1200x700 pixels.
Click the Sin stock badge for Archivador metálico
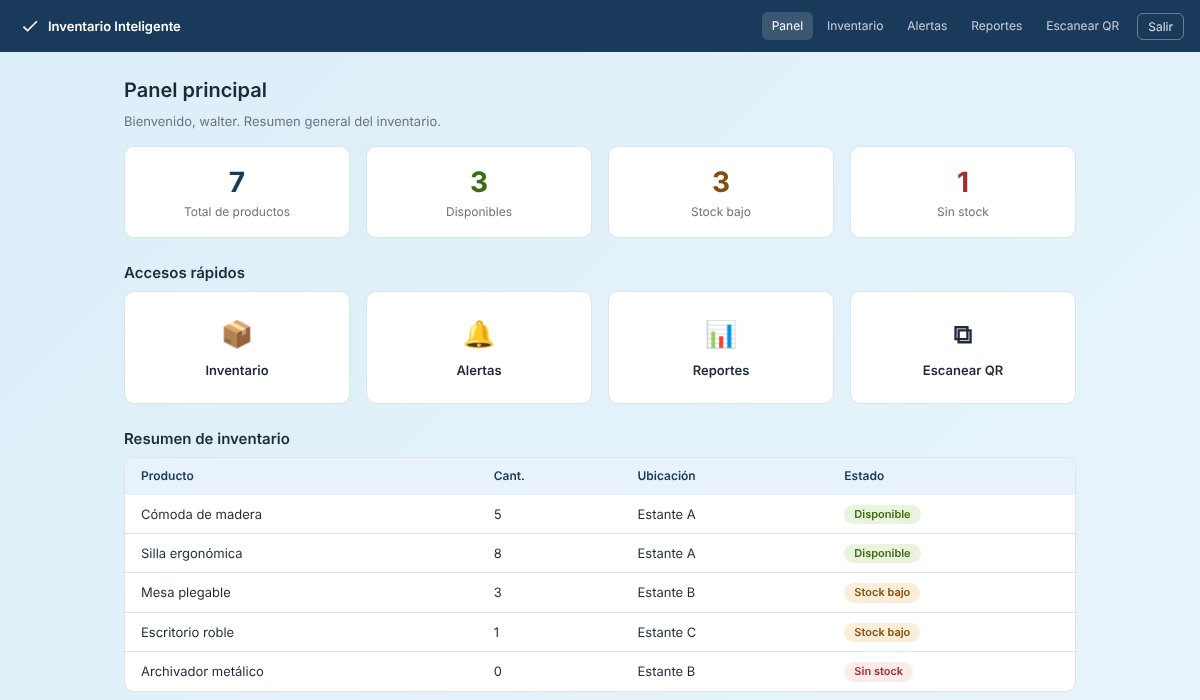879,671
